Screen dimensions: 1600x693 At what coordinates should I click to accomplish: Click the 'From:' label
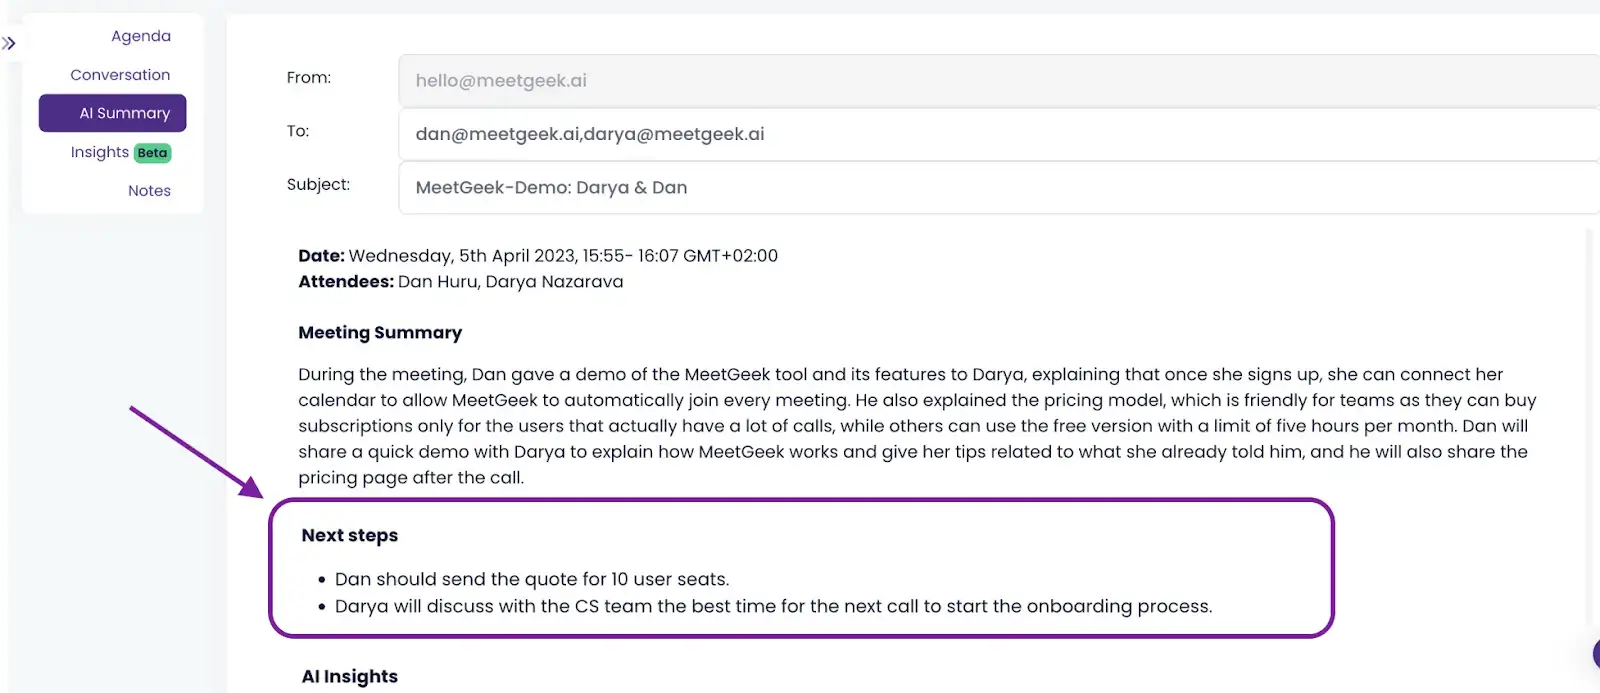coord(309,78)
